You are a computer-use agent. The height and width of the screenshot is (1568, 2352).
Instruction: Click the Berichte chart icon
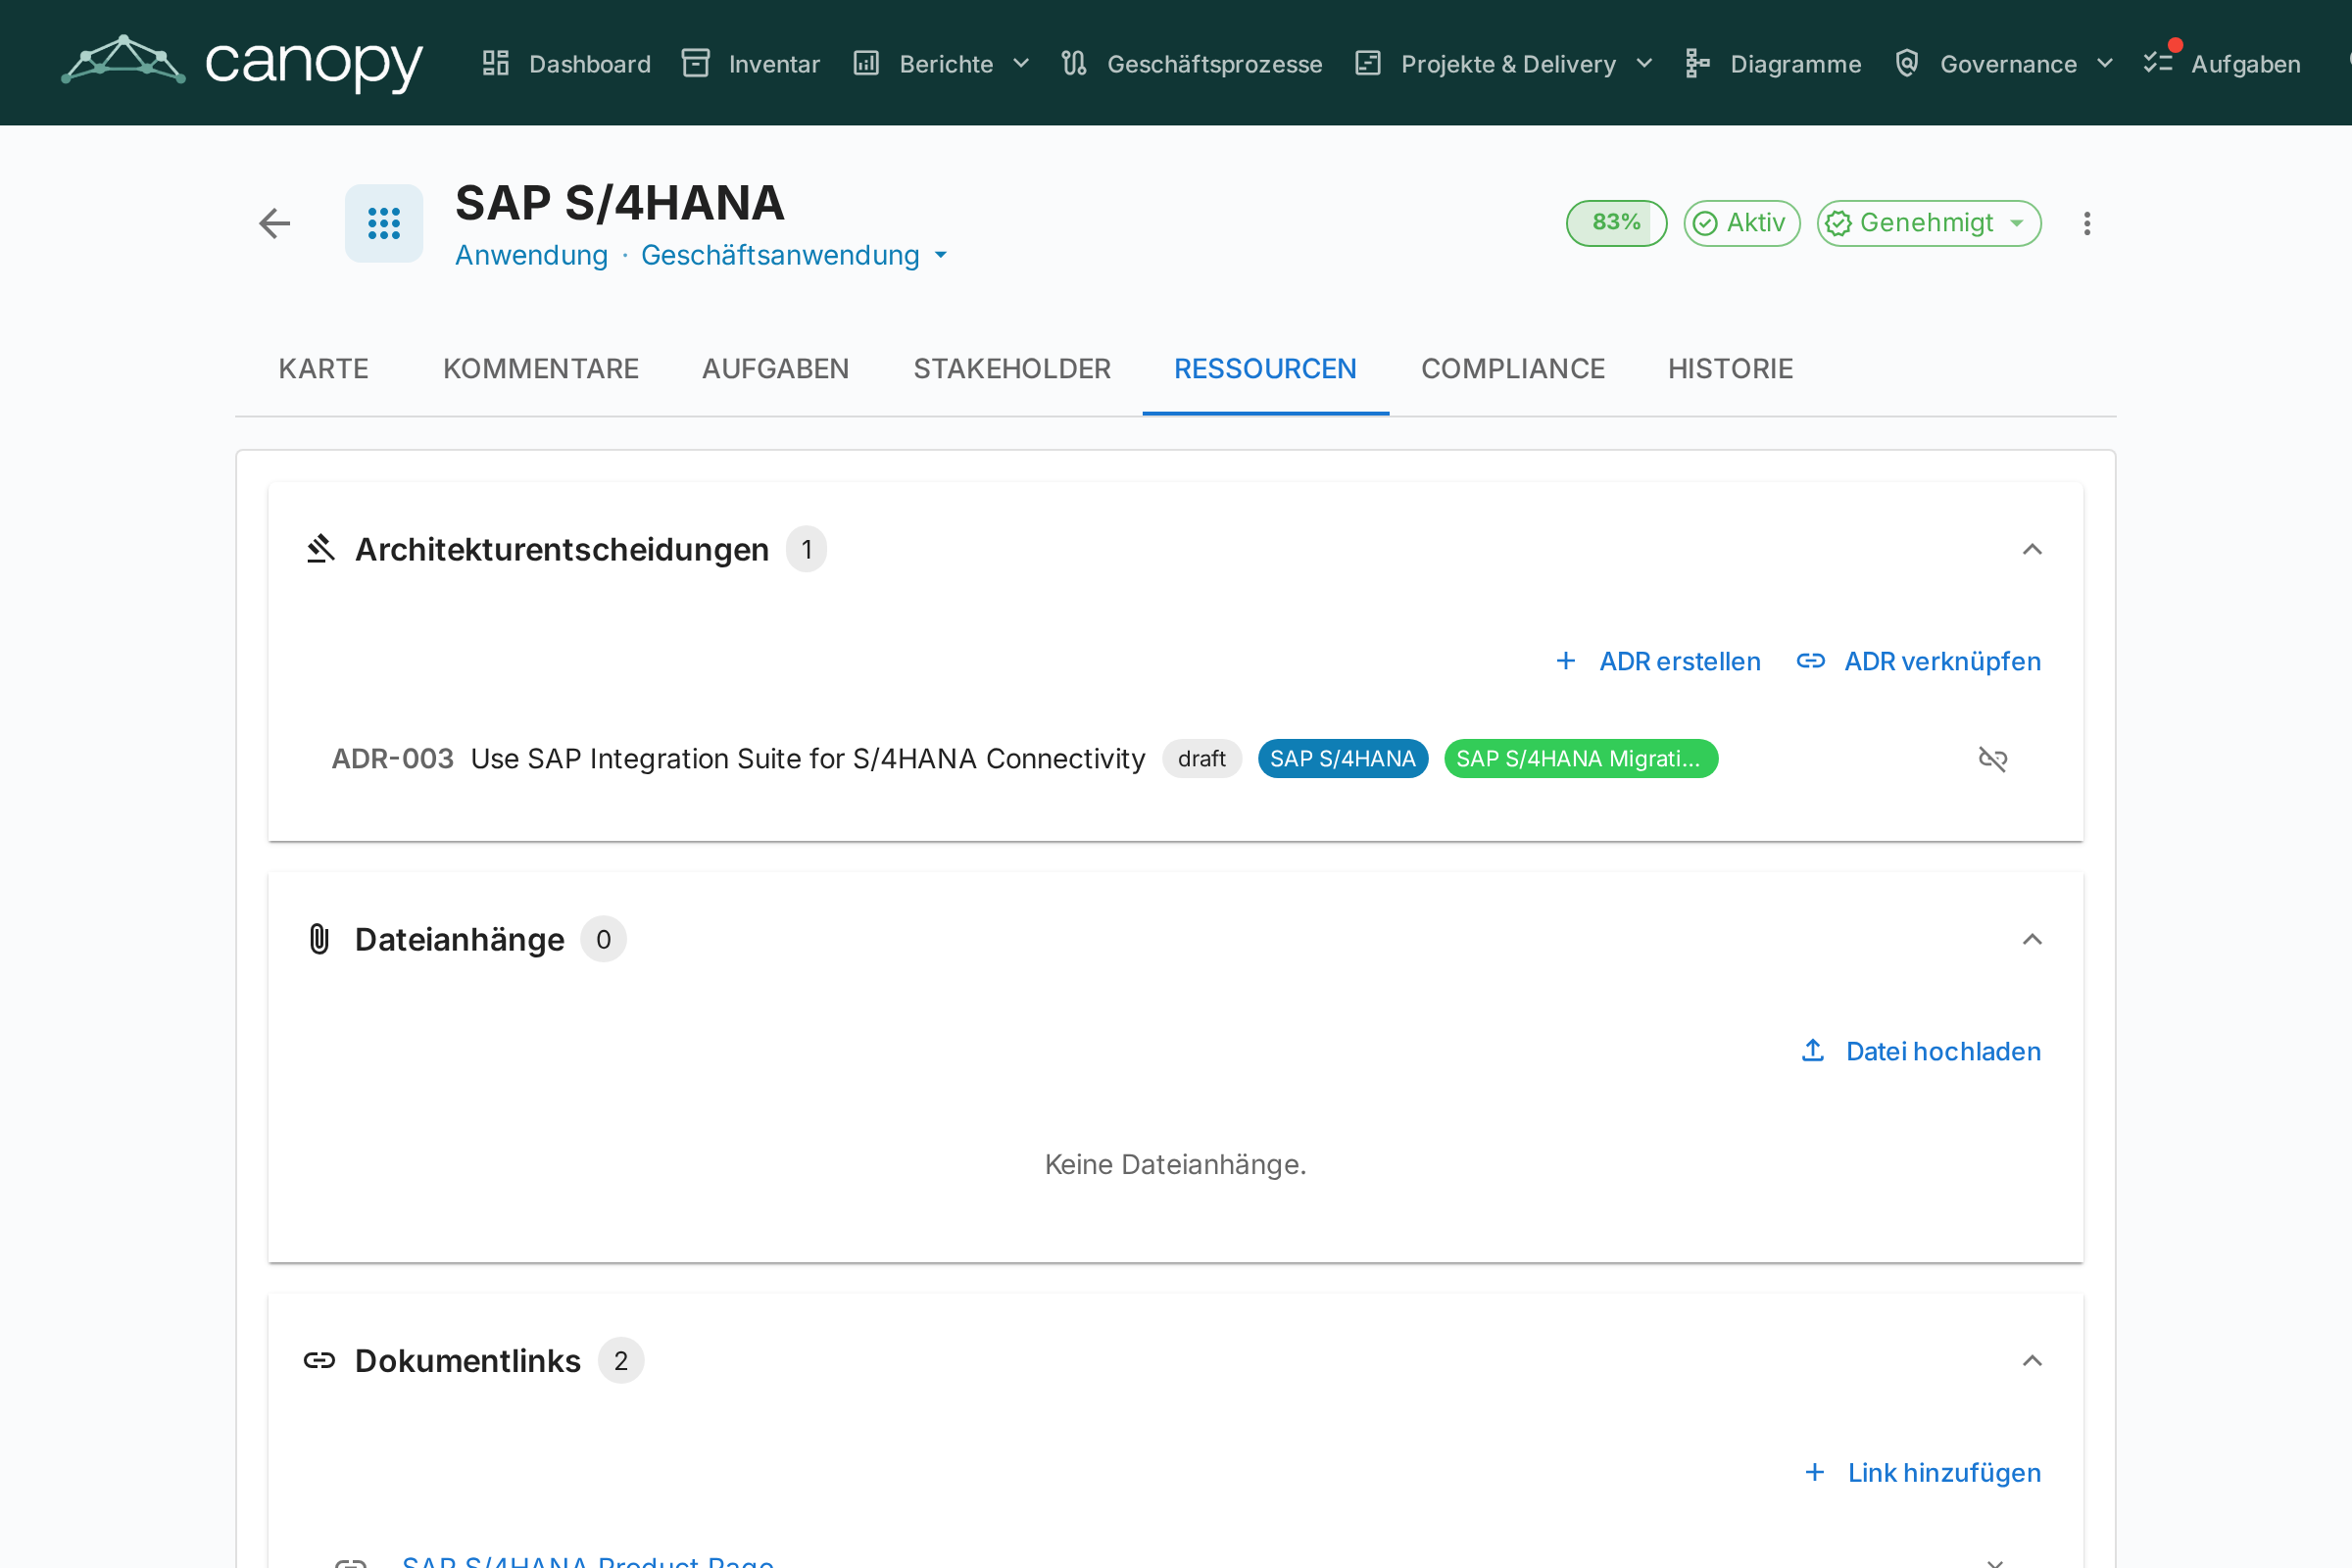866,63
